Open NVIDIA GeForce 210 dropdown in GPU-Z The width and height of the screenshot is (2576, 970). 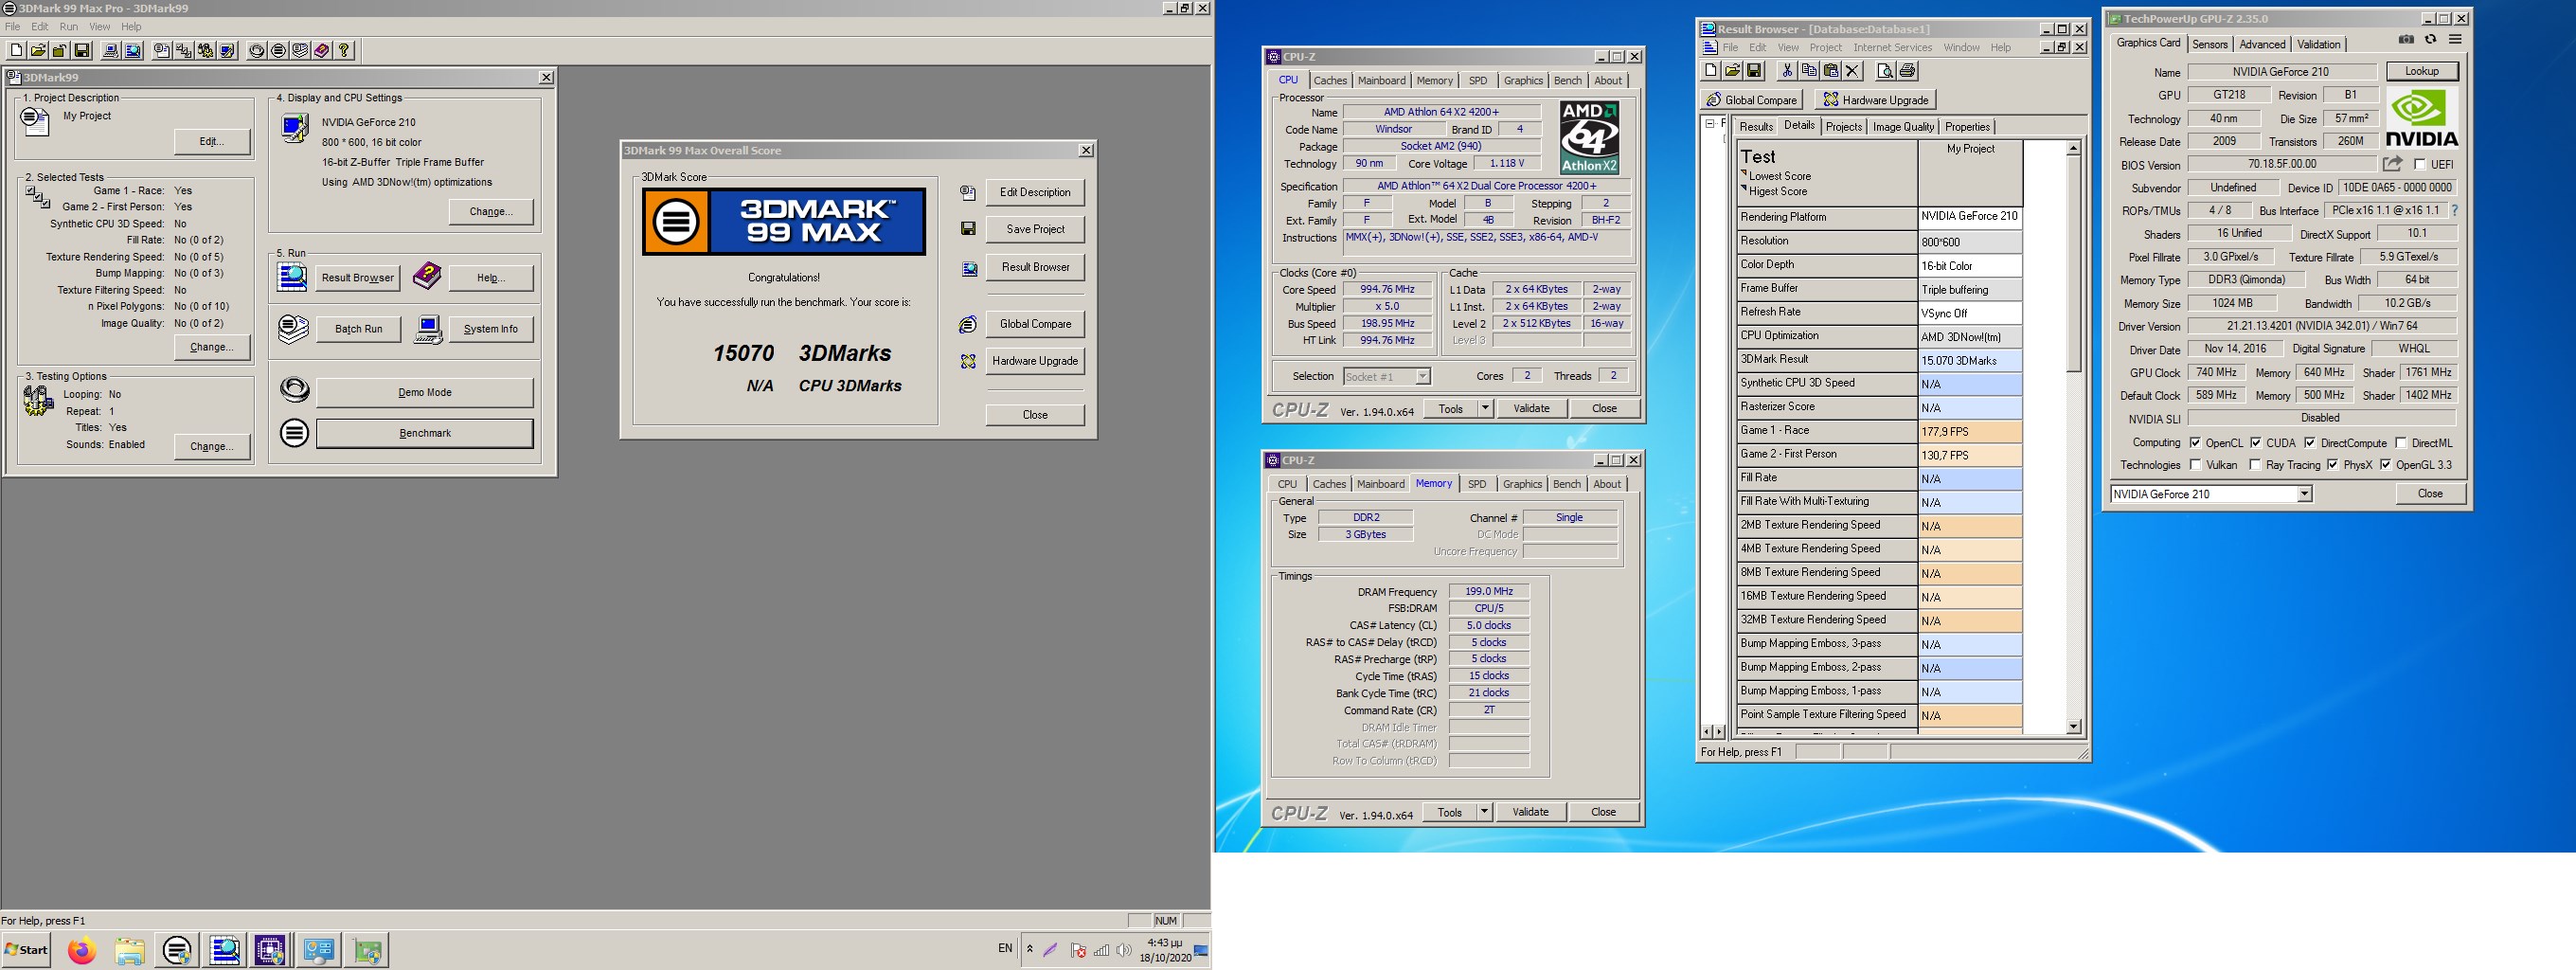2304,494
